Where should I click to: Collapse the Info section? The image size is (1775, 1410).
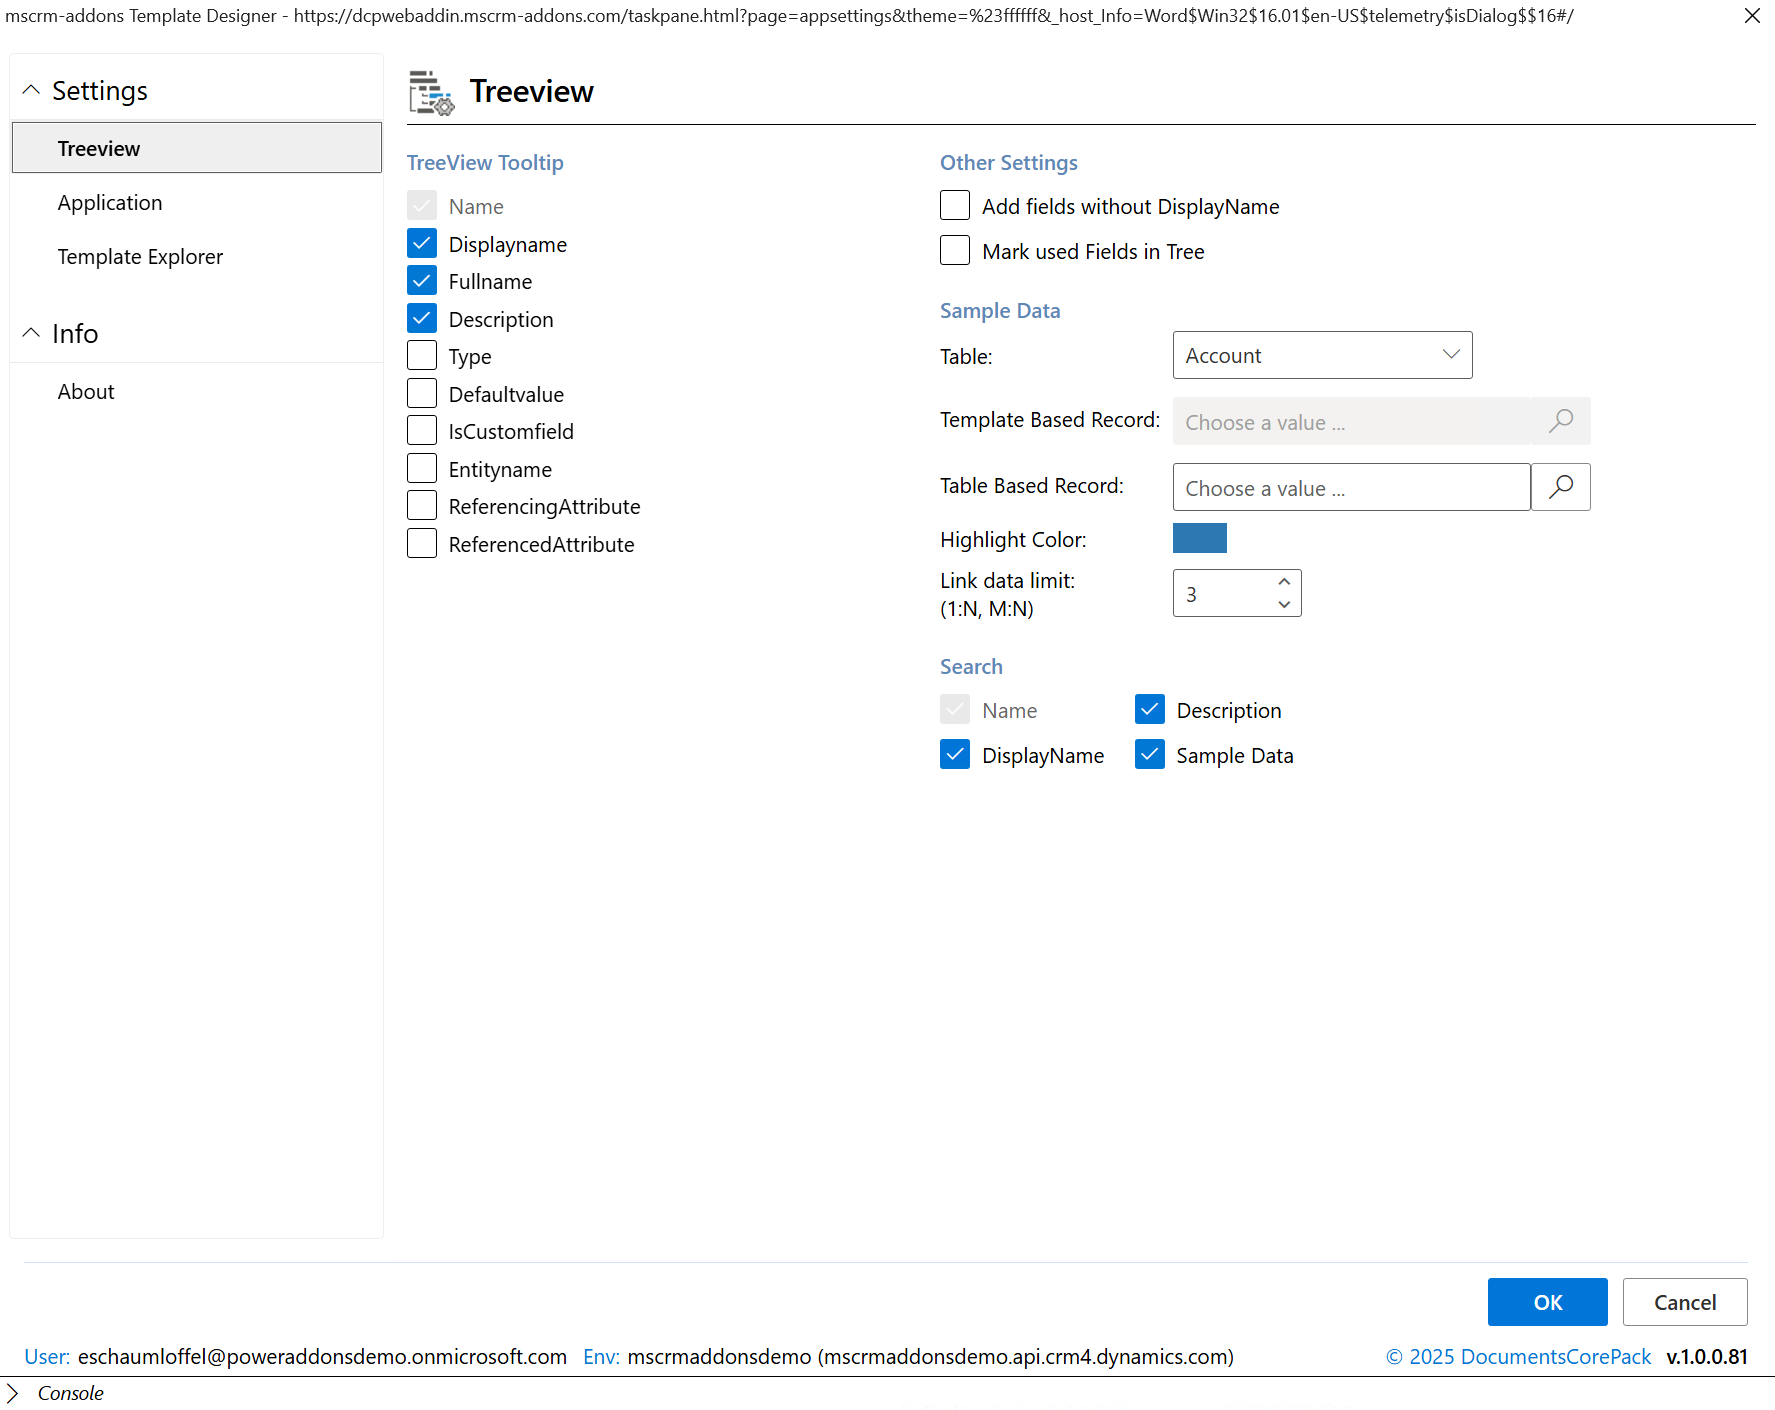(x=31, y=333)
